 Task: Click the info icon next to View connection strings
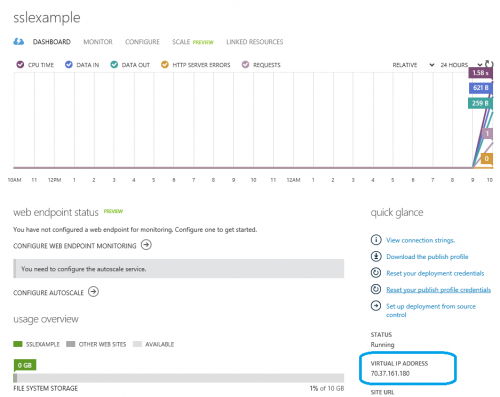(376, 240)
